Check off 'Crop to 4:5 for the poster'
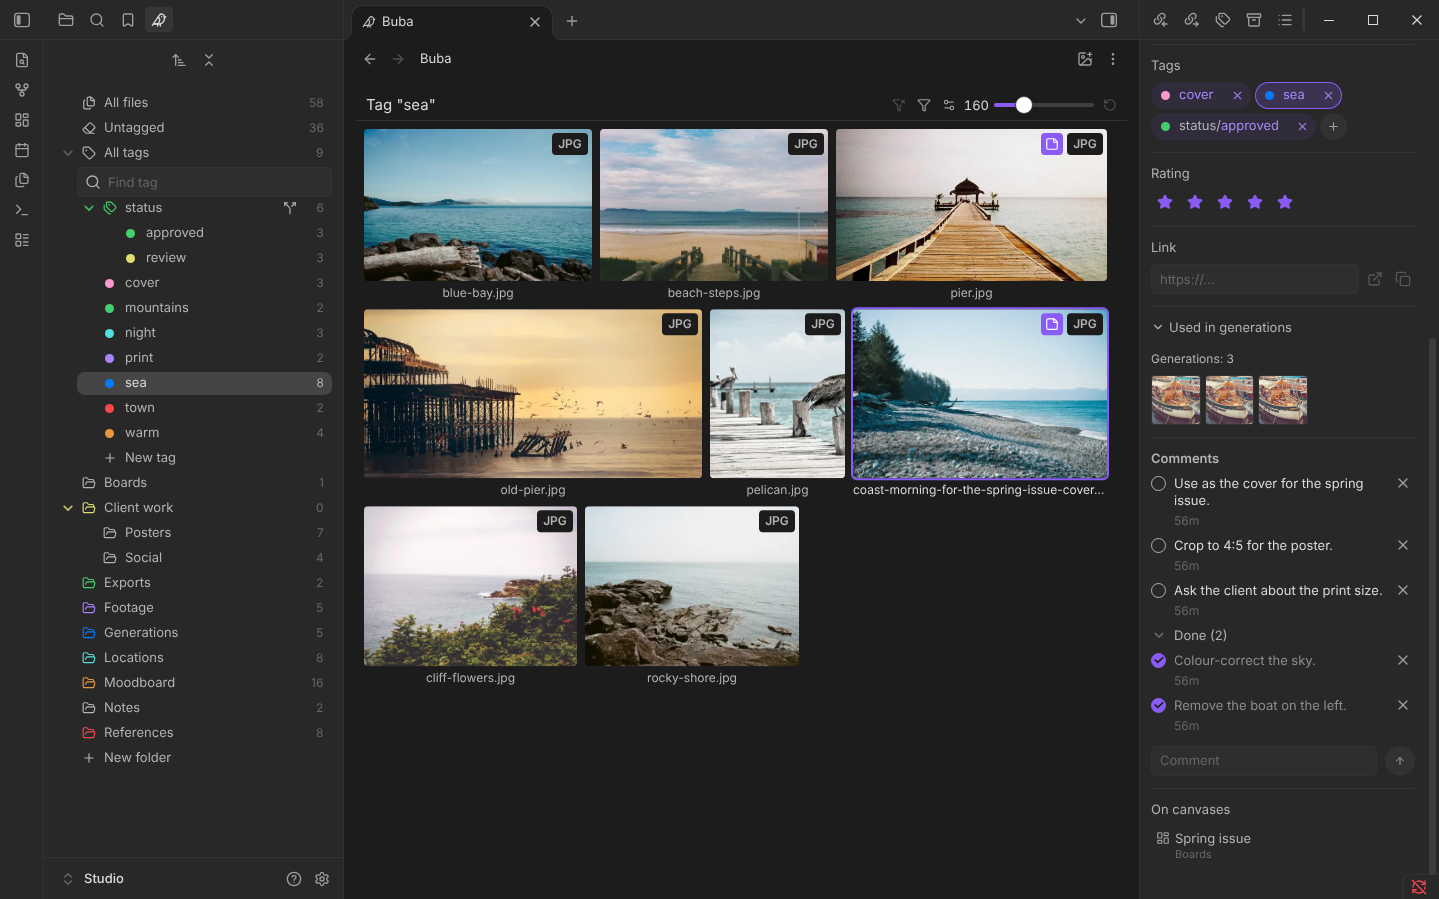The image size is (1439, 899). 1159,546
